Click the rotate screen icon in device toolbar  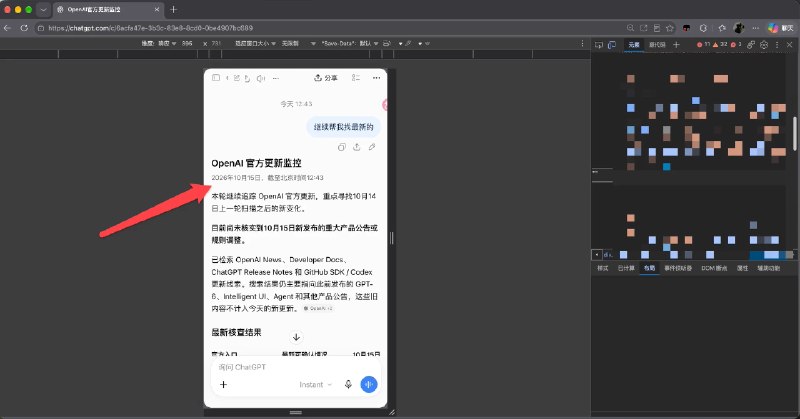click(x=387, y=43)
